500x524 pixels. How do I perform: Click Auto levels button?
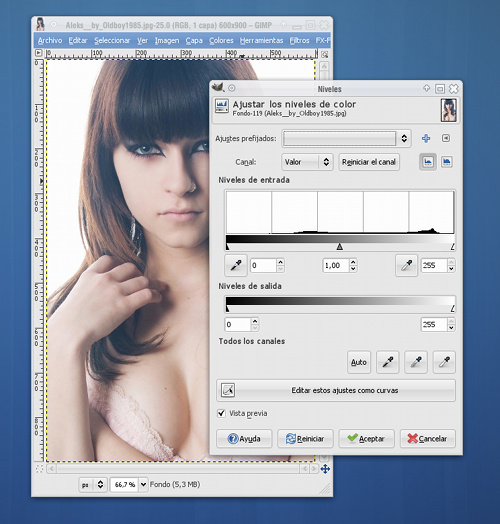pos(359,362)
